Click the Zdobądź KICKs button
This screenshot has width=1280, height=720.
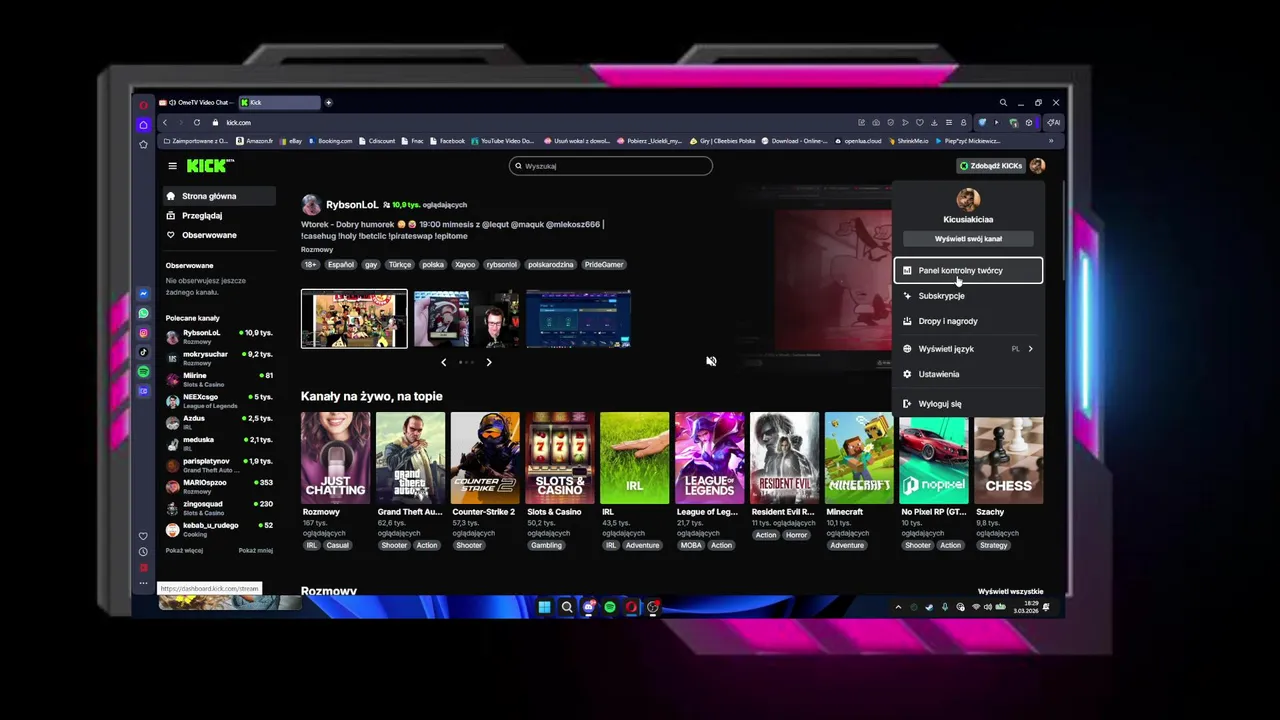991,166
